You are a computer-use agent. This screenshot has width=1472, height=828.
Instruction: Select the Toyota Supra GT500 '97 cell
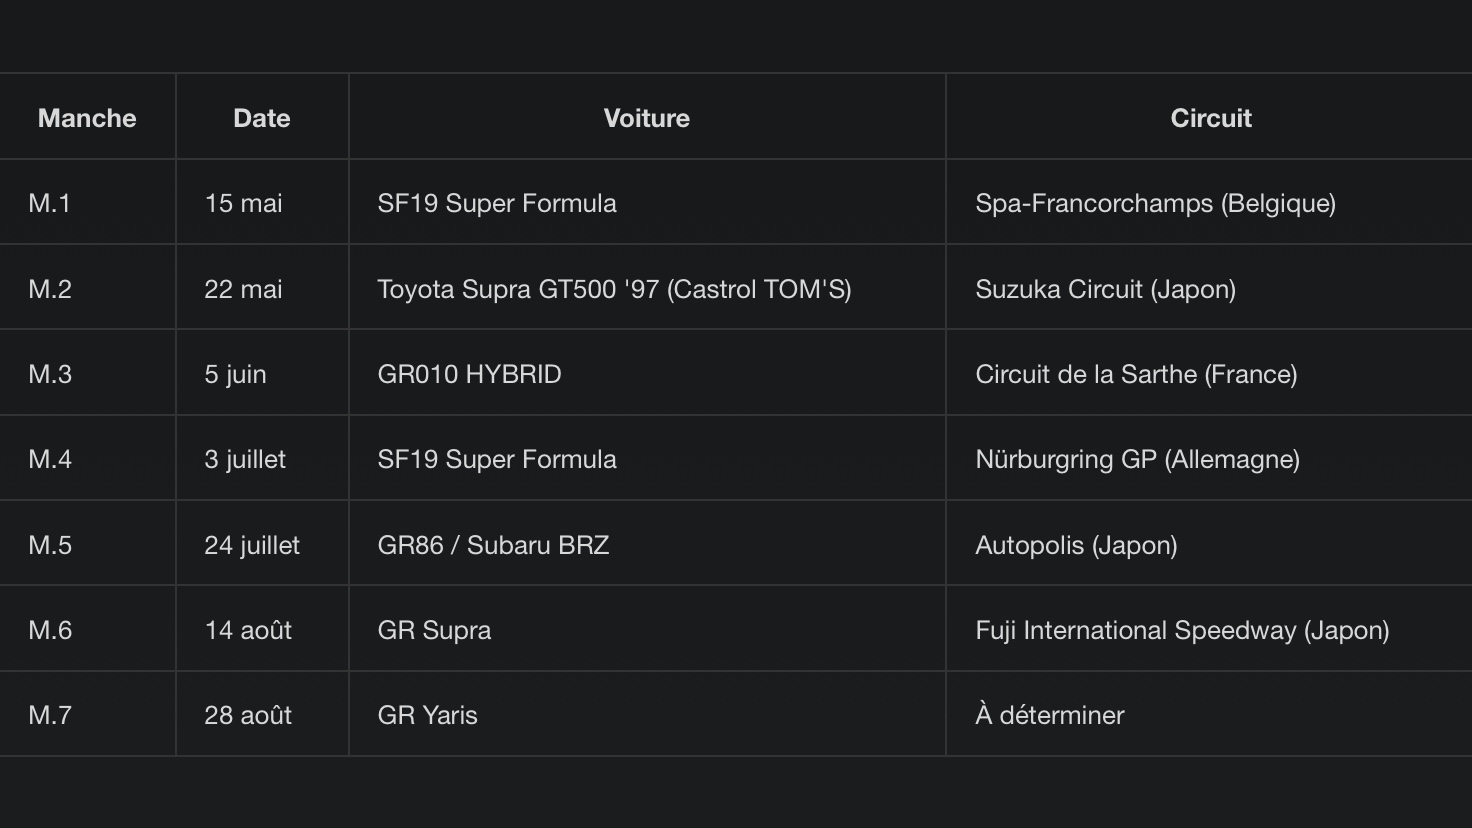coord(647,289)
